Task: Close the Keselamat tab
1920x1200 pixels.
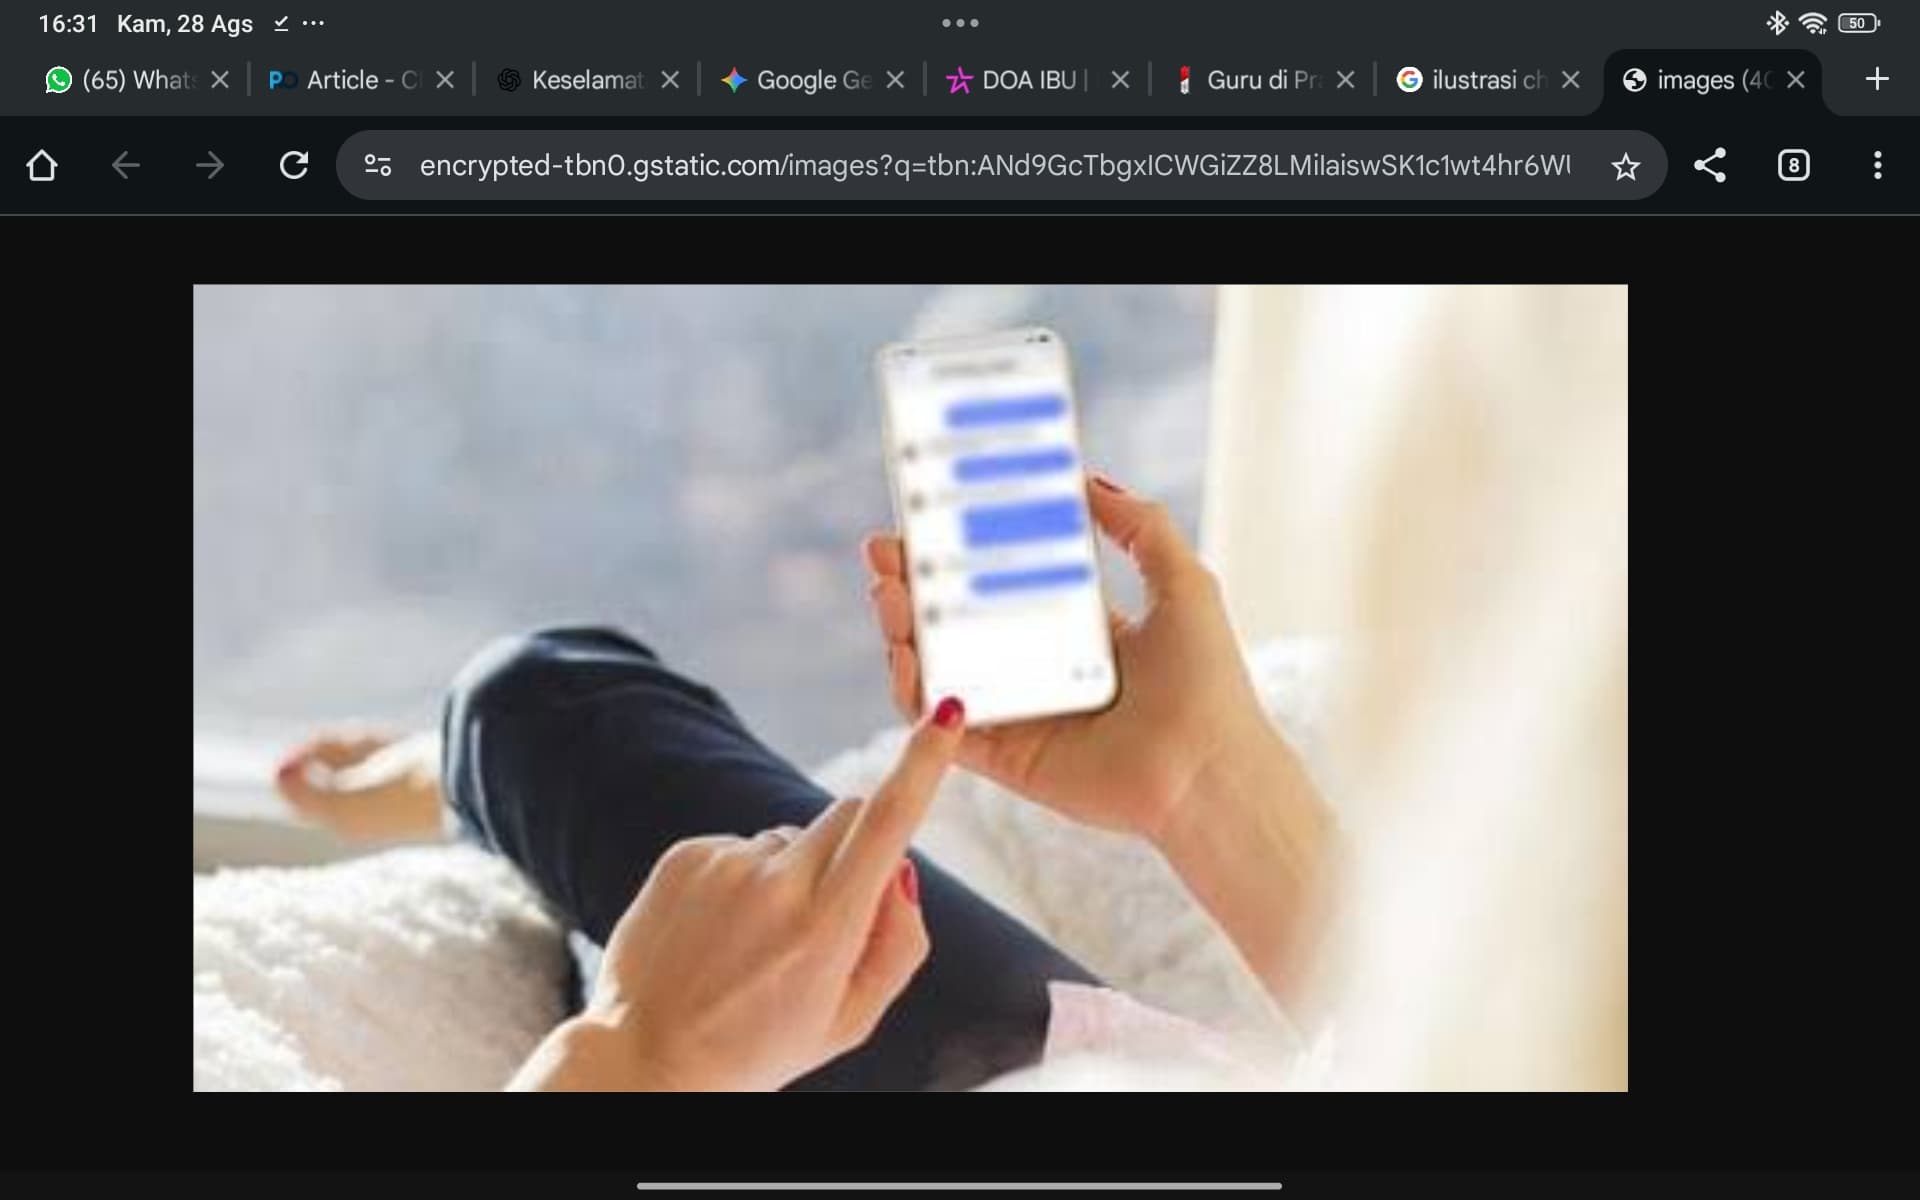Action: tap(670, 80)
